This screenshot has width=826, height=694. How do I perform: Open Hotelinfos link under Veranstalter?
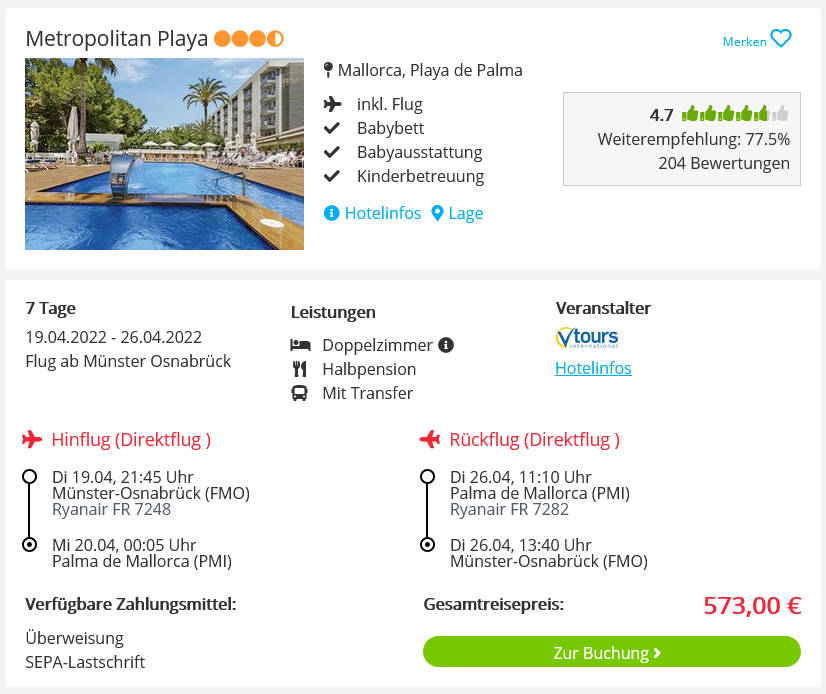593,368
